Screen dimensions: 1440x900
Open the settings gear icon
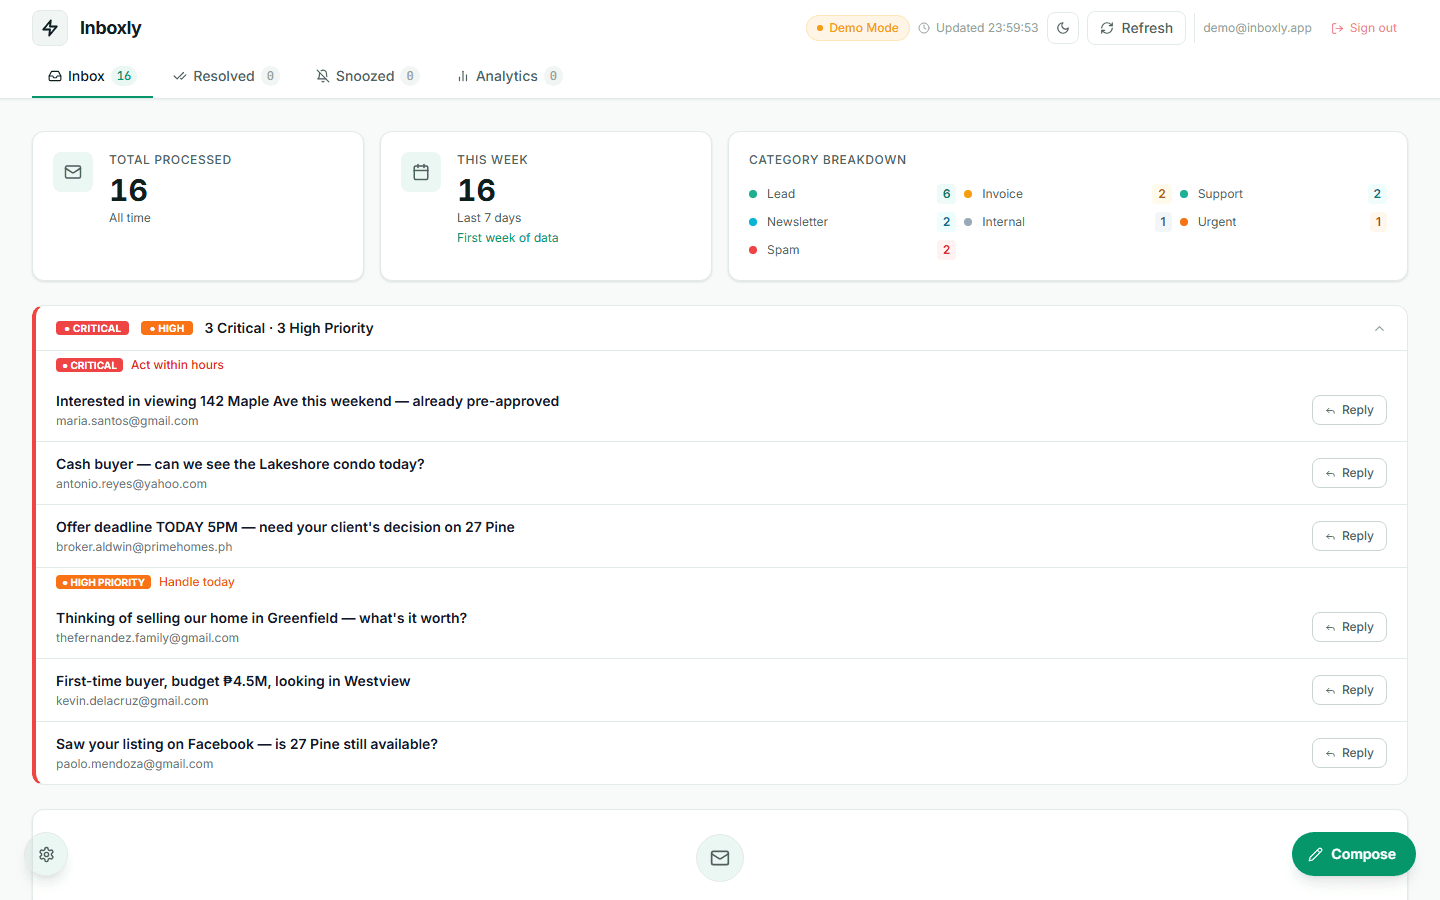46,854
